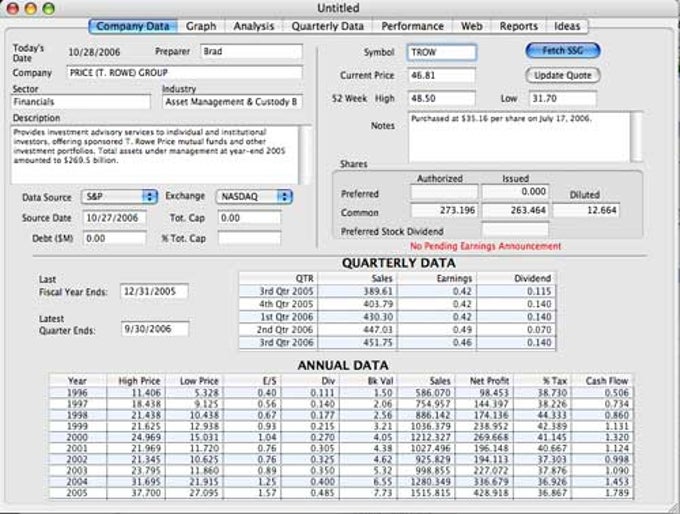
Task: Select the Quarterly Data tab
Action: tap(327, 26)
